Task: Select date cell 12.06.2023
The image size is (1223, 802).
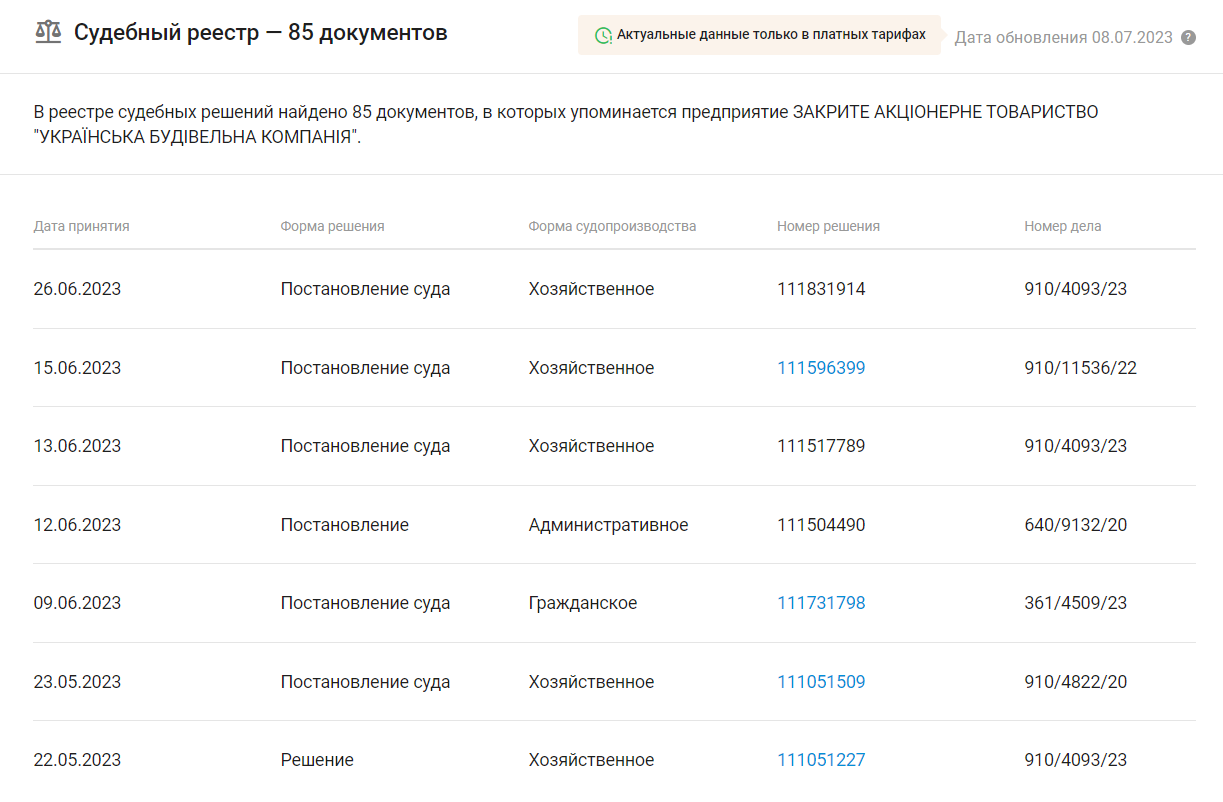Action: click(x=77, y=525)
